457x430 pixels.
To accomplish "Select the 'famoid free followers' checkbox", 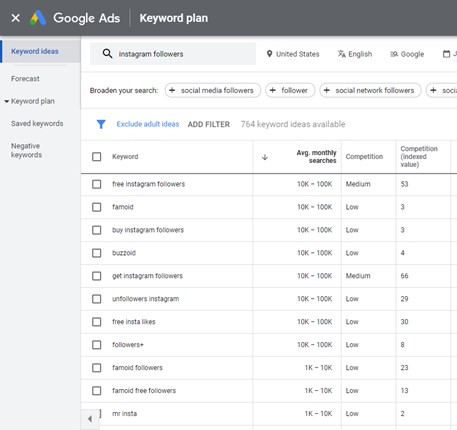I will coord(97,391).
